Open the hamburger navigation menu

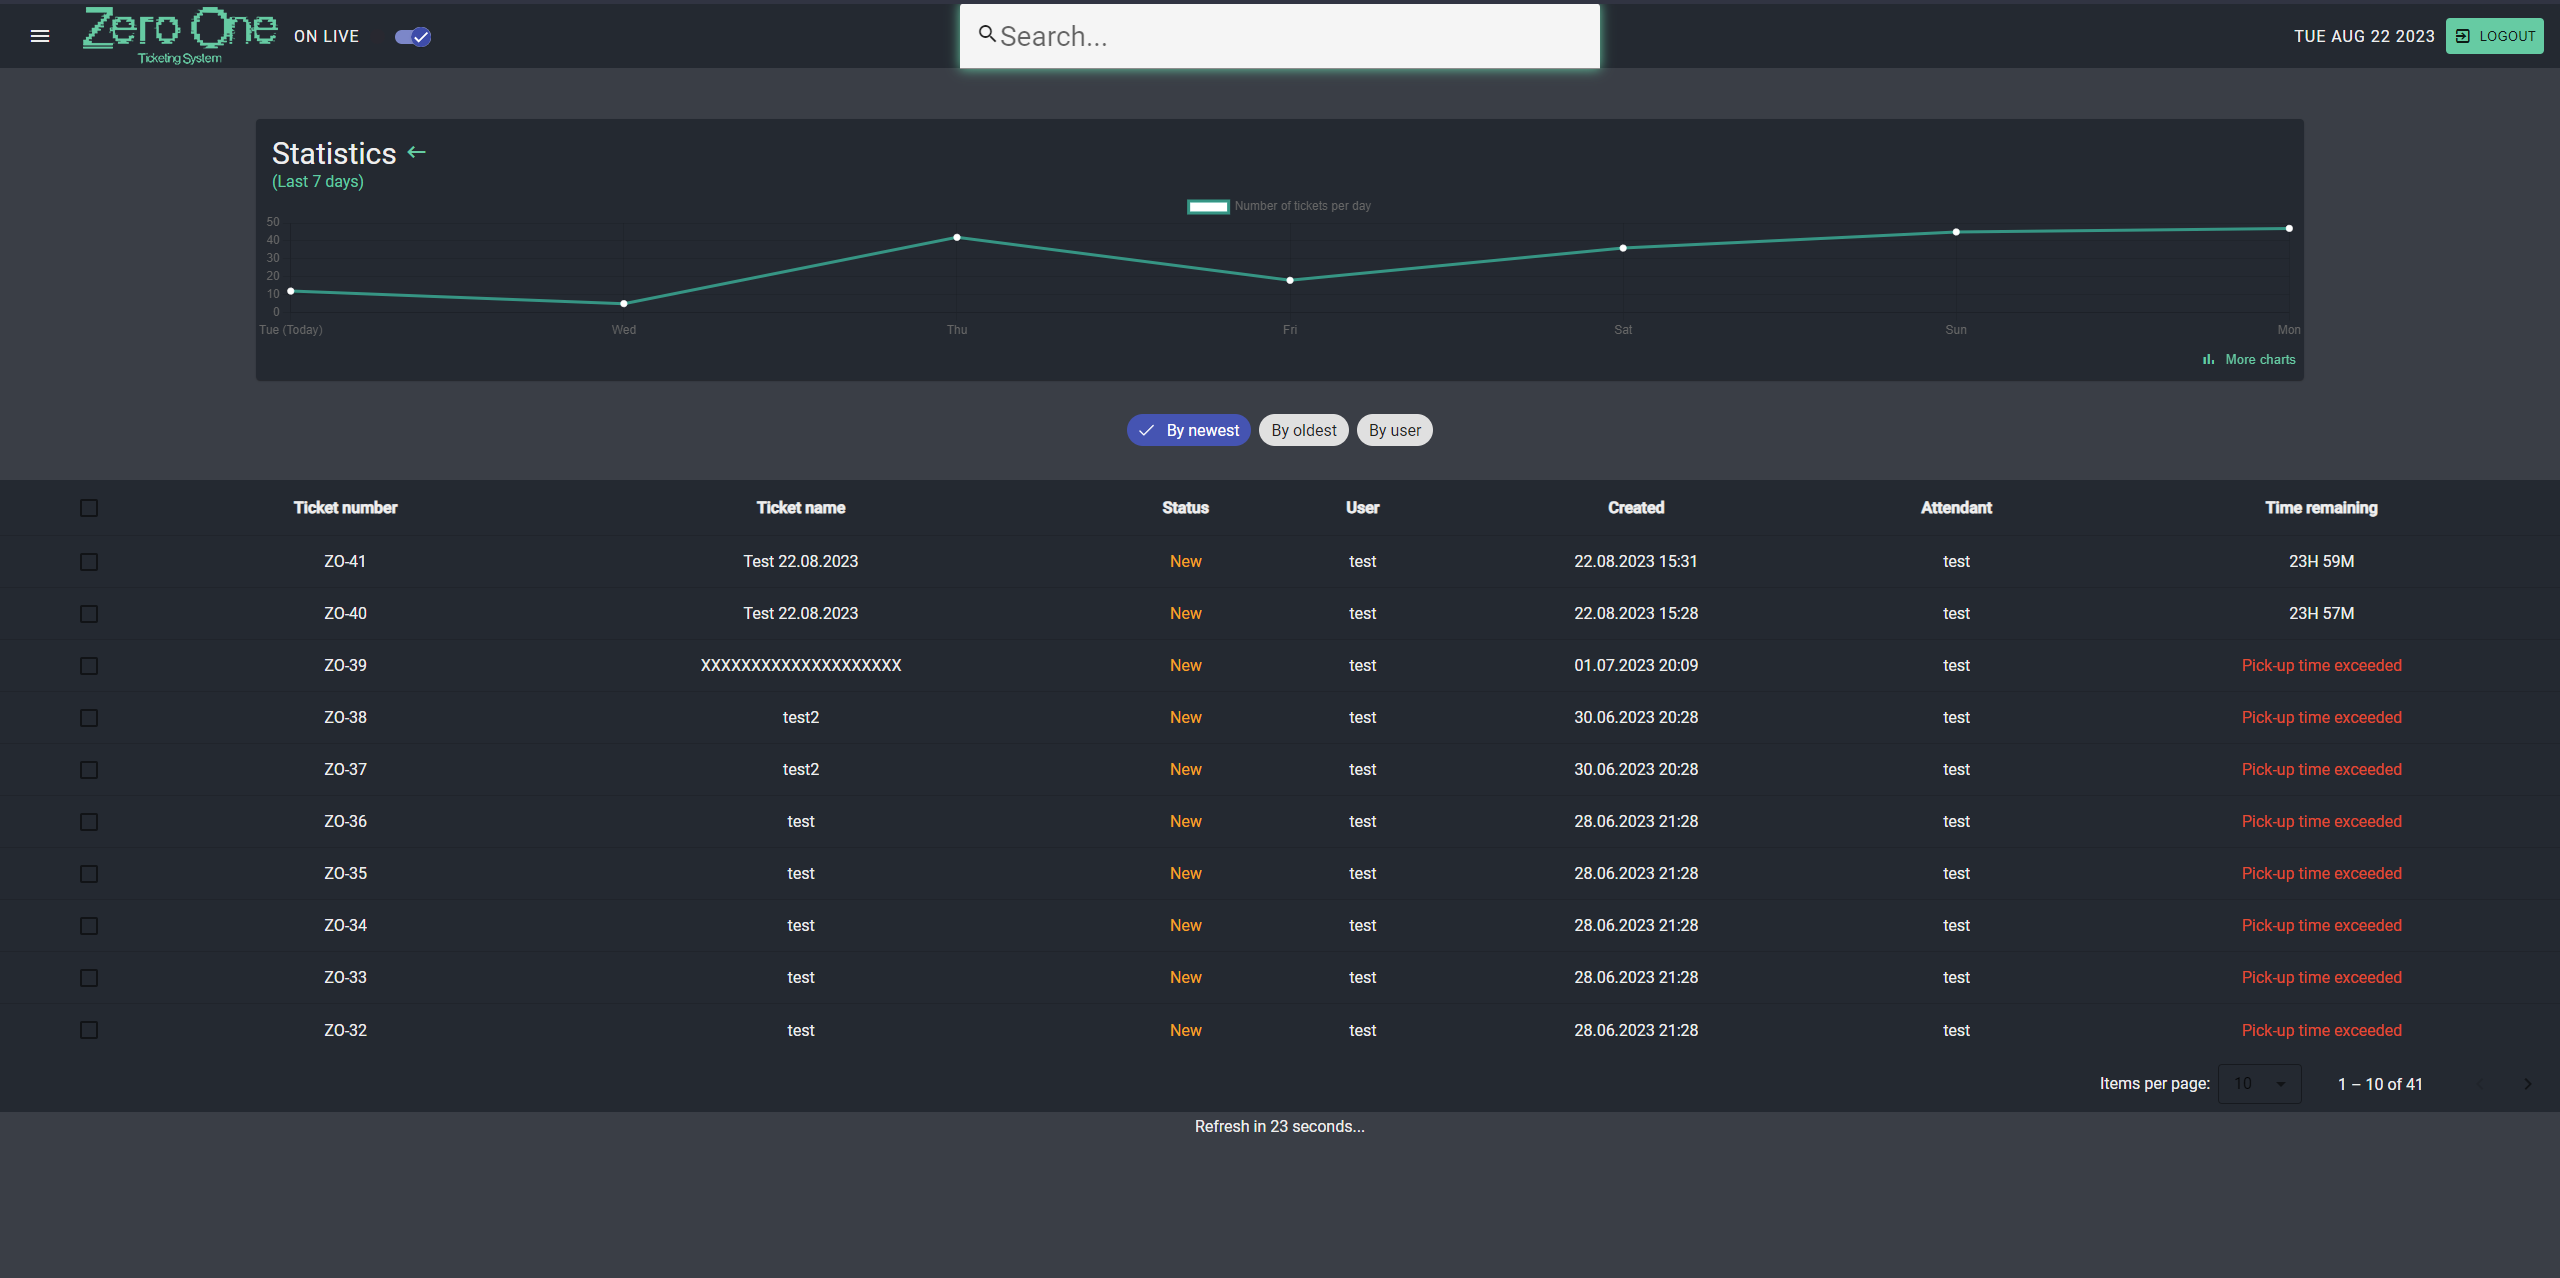click(x=40, y=35)
